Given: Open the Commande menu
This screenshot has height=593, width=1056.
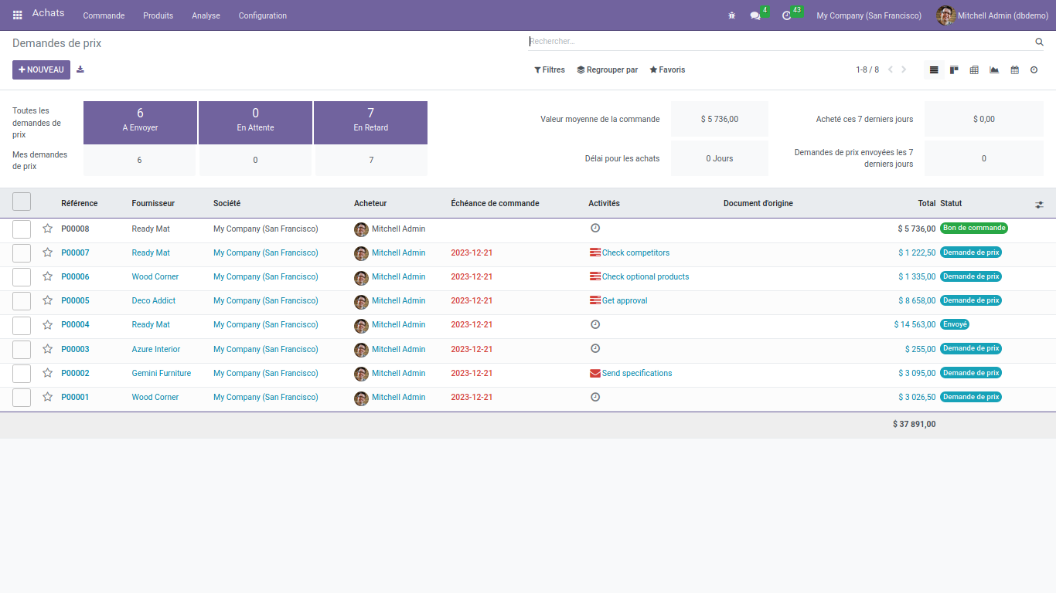Looking at the screenshot, I should coord(104,16).
